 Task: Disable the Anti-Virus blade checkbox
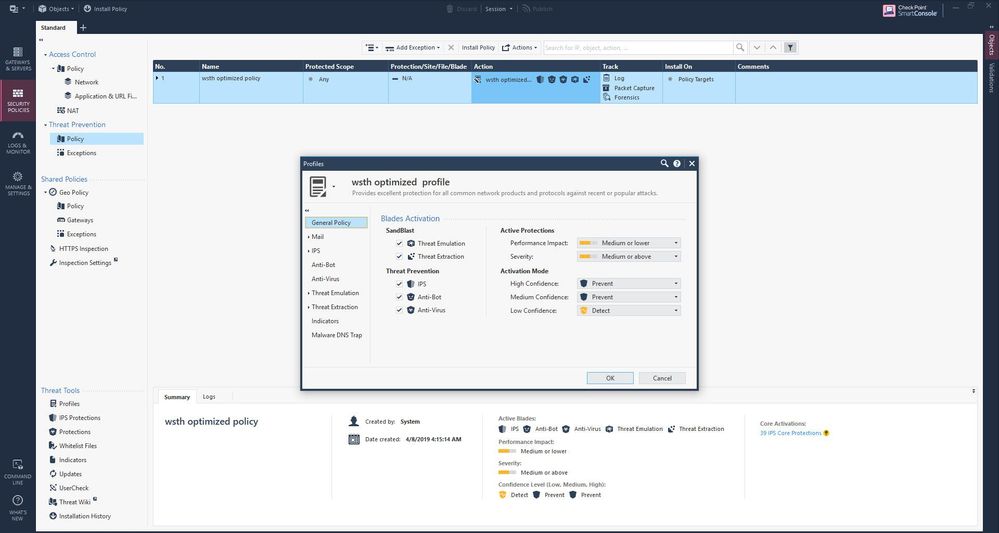[x=400, y=310]
